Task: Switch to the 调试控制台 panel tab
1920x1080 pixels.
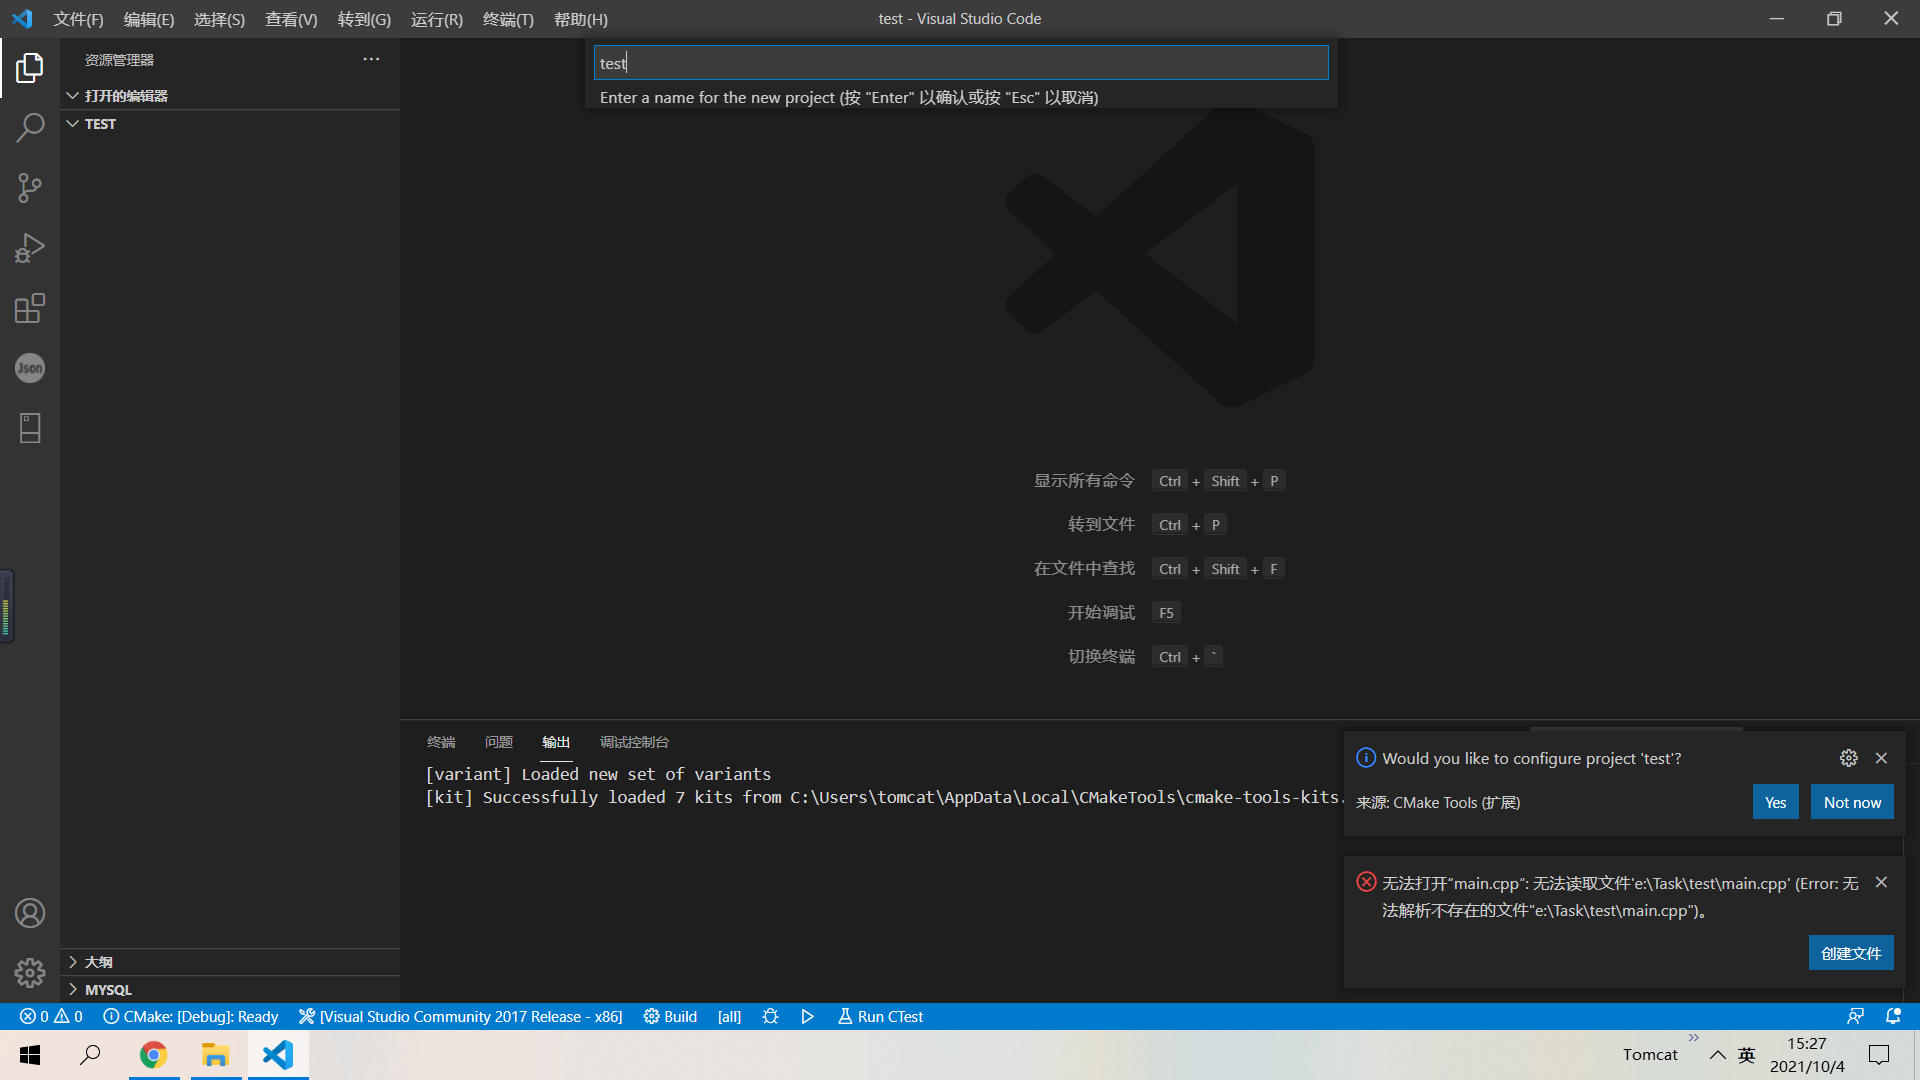Action: (633, 742)
